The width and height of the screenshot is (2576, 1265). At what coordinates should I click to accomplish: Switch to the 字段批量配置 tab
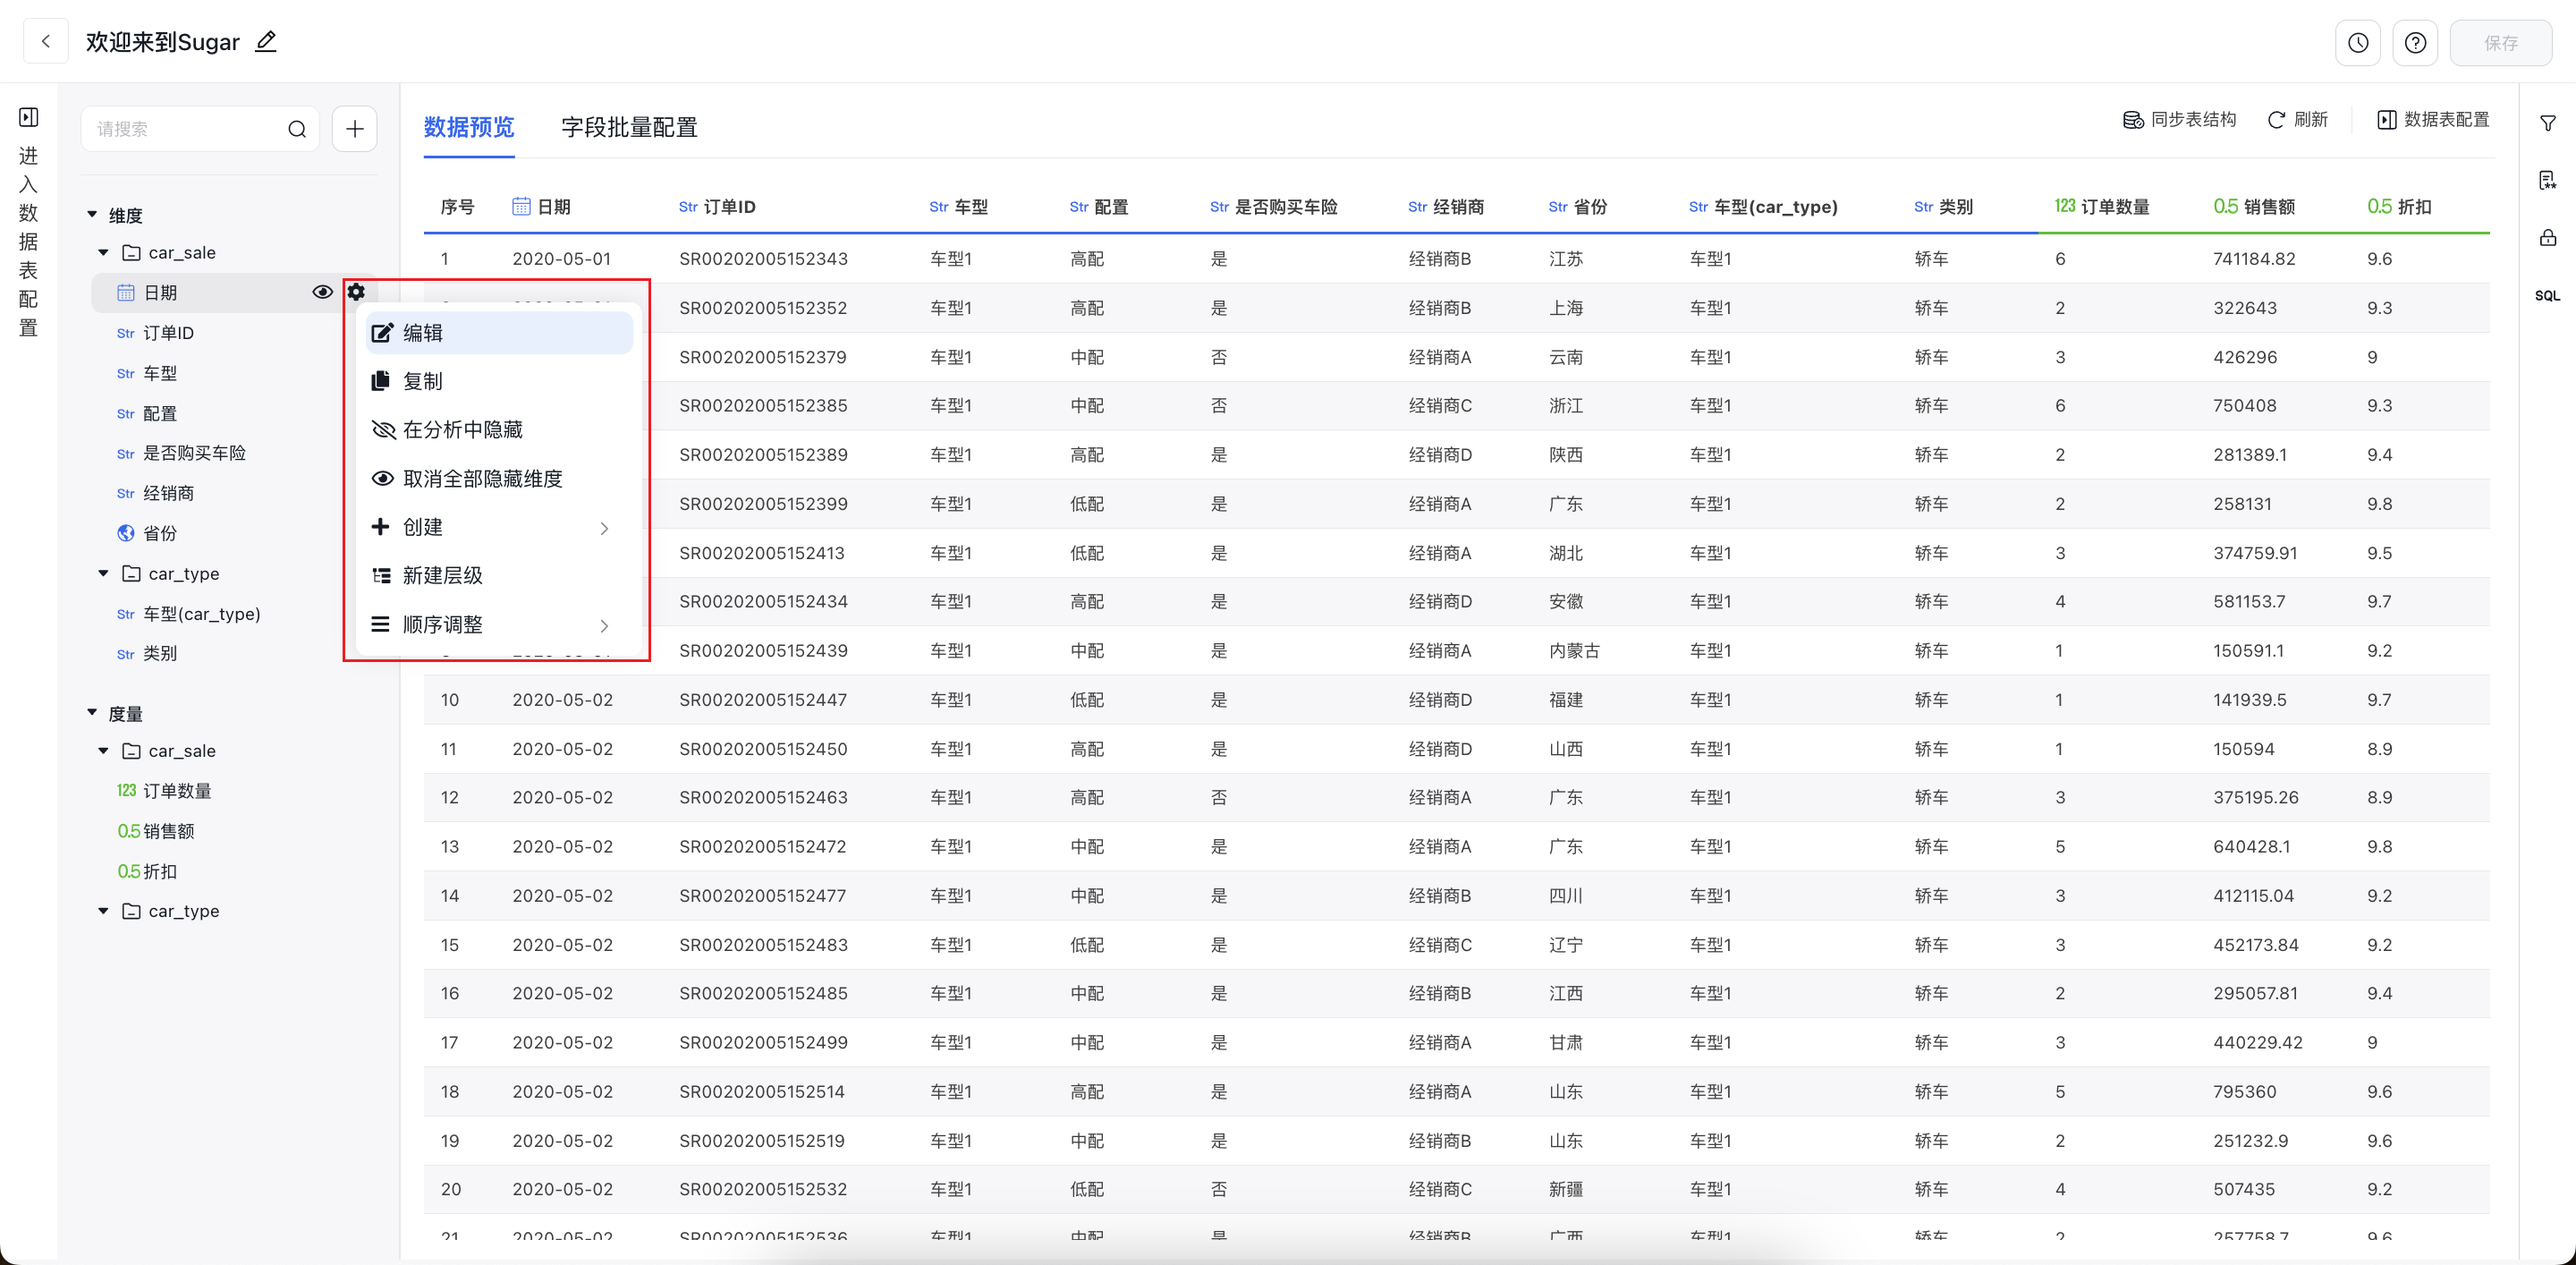point(629,127)
